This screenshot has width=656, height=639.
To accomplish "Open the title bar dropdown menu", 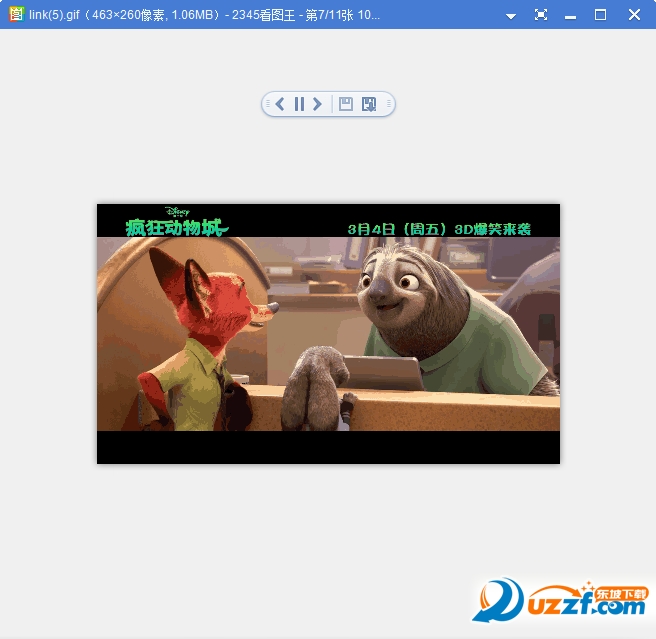I will pos(511,16).
